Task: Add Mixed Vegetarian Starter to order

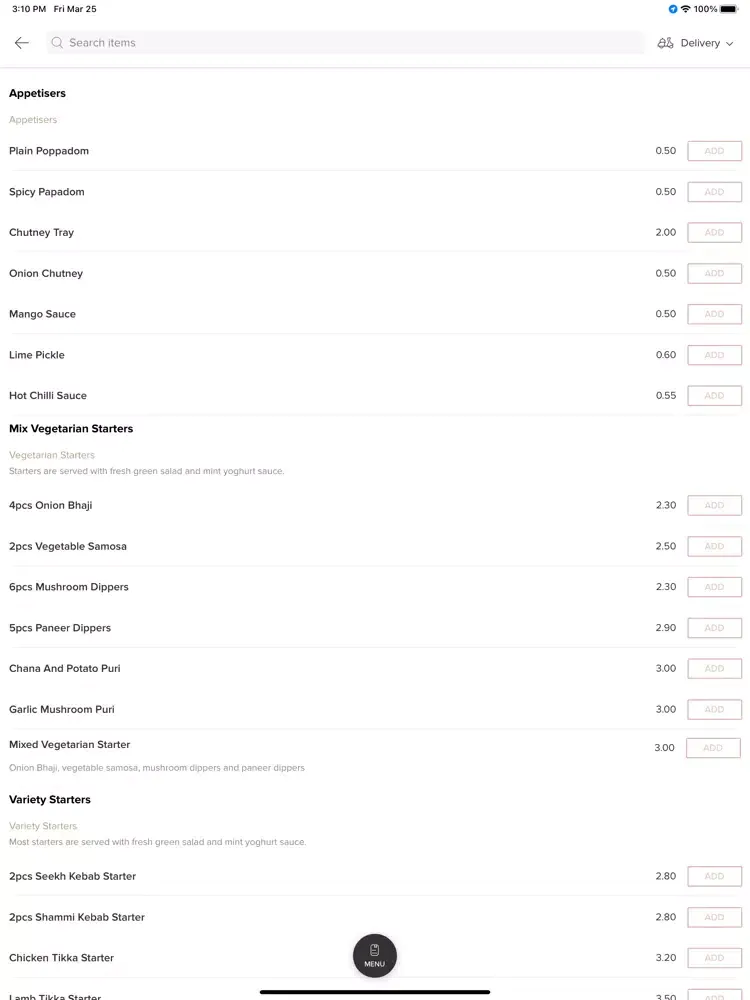Action: point(713,748)
